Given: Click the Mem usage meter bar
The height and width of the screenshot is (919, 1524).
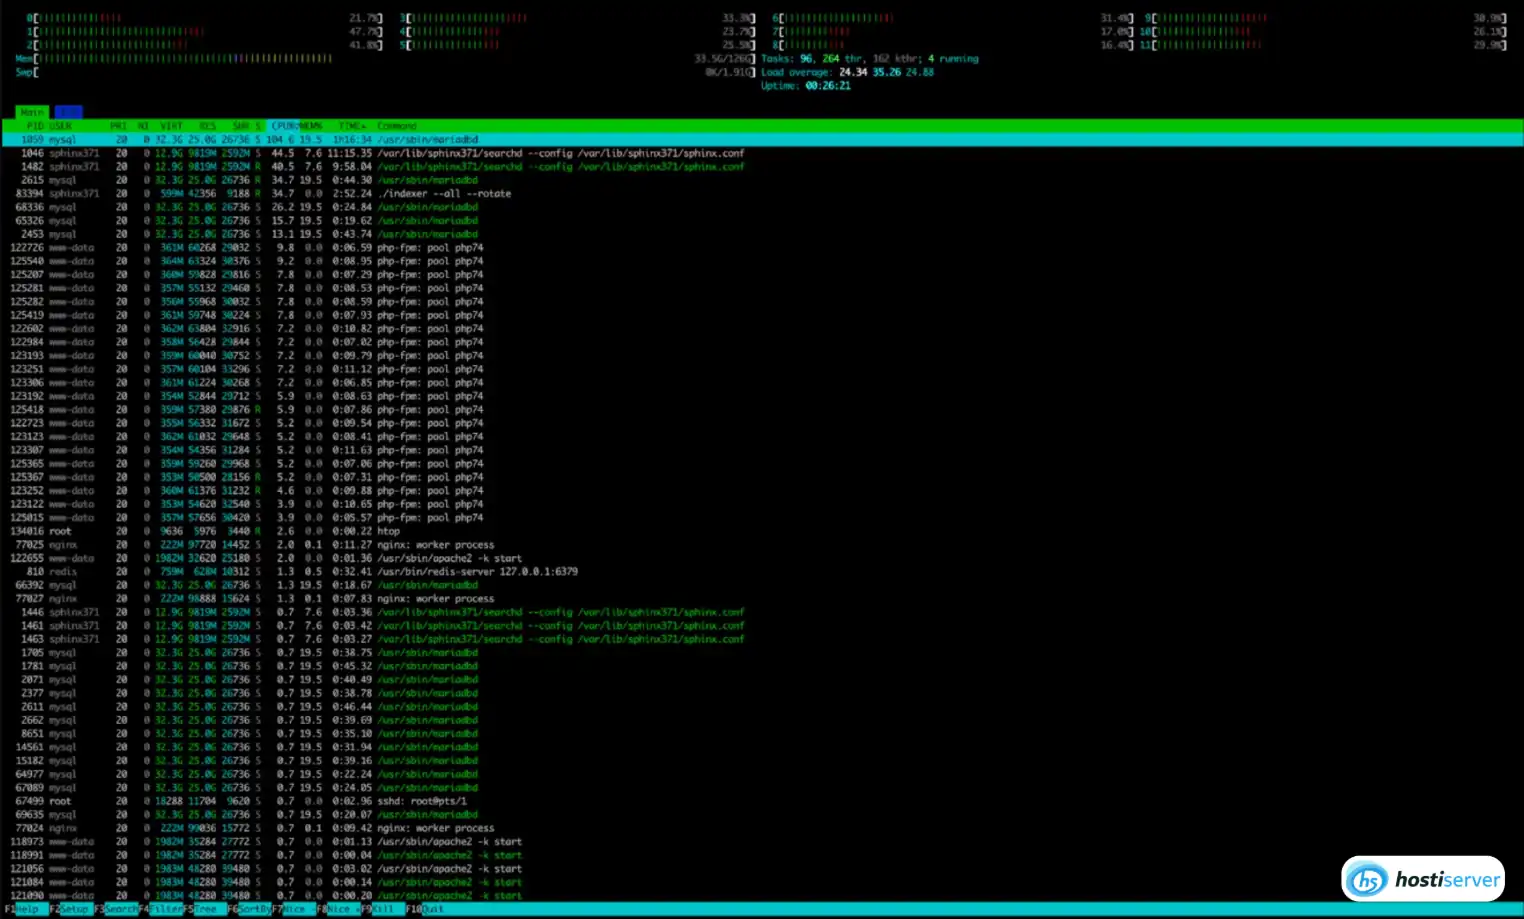Looking at the screenshot, I should (x=180, y=58).
